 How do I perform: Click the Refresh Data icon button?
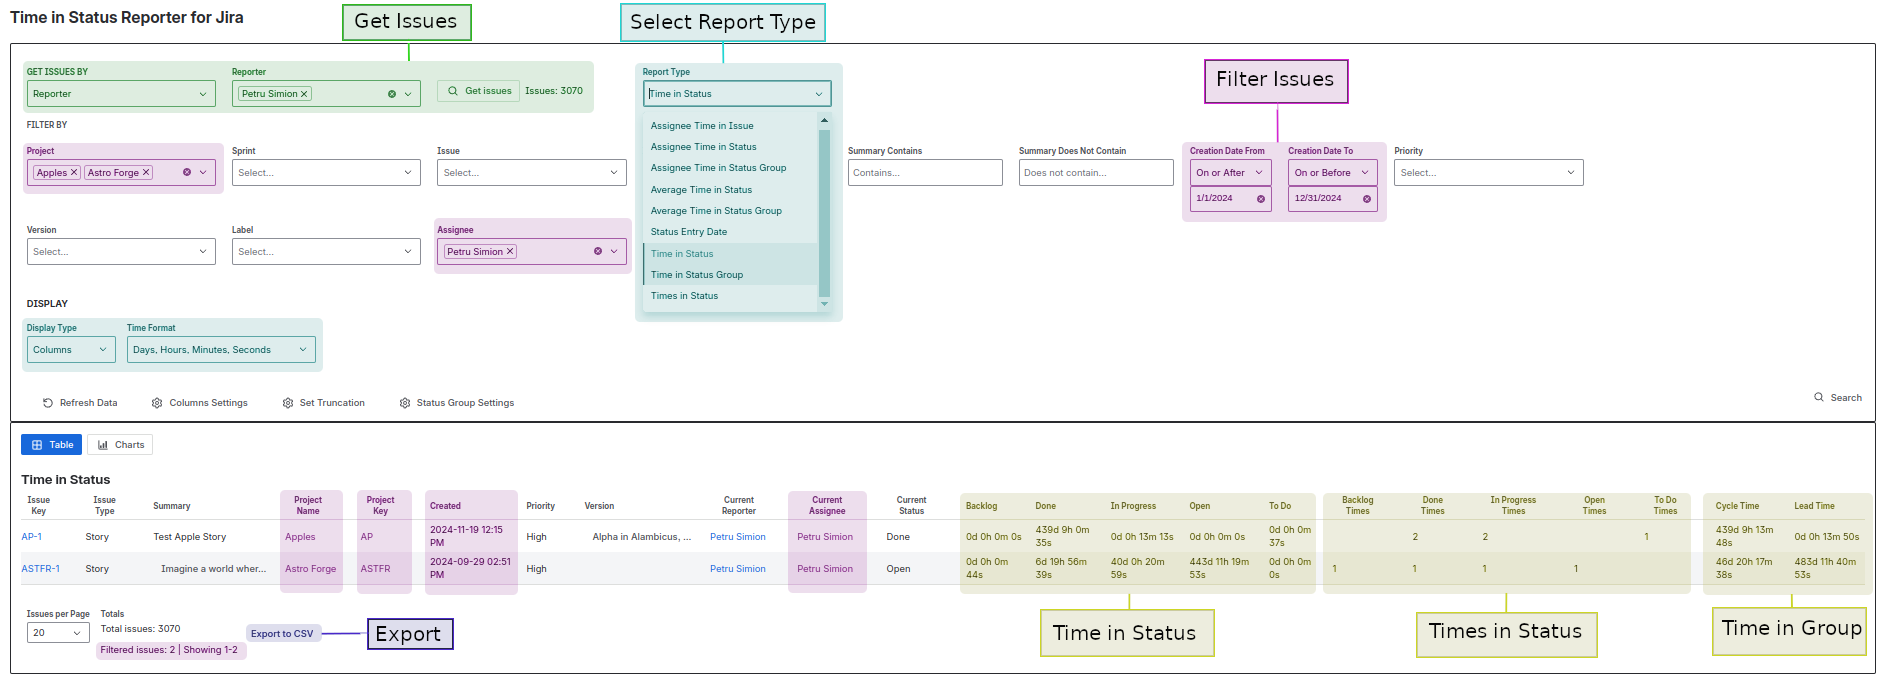tap(47, 403)
